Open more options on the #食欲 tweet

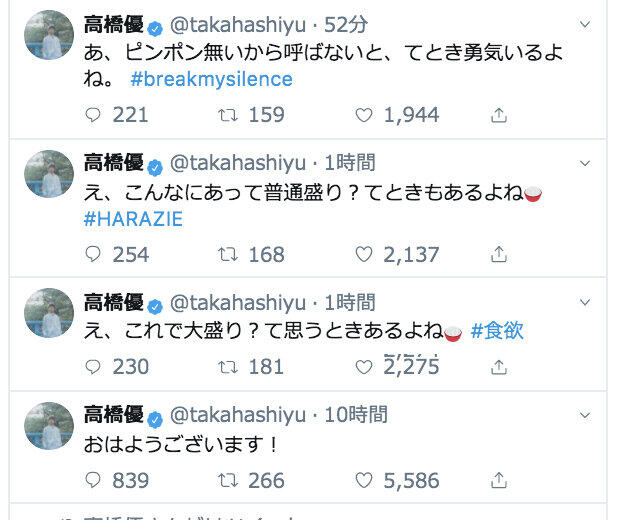[x=583, y=302]
